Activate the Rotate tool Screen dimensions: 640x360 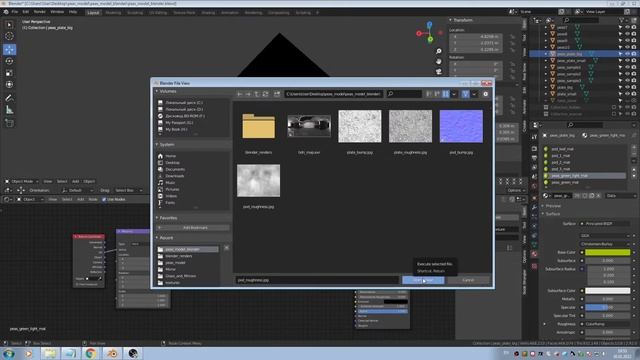[9, 61]
